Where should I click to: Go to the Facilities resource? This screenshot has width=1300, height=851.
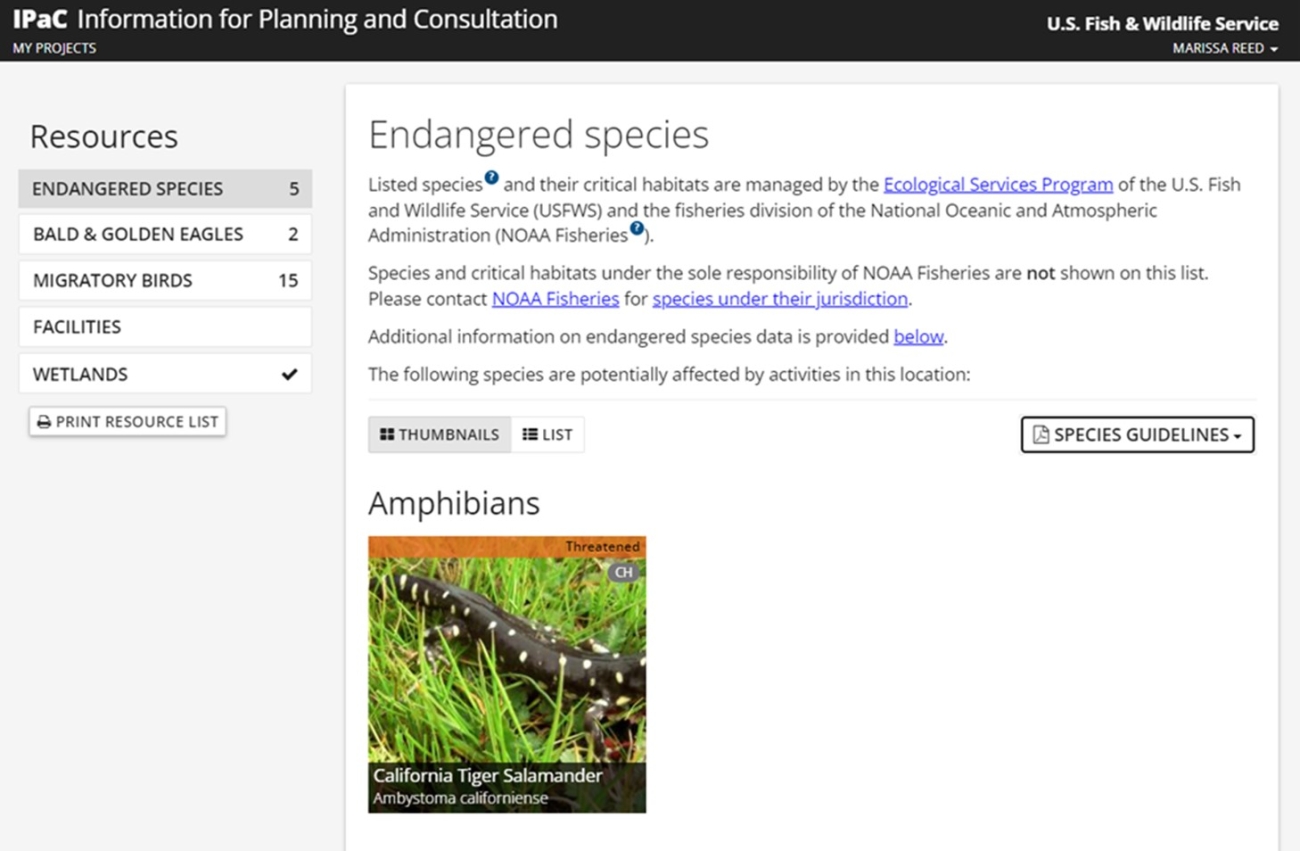[x=165, y=327]
